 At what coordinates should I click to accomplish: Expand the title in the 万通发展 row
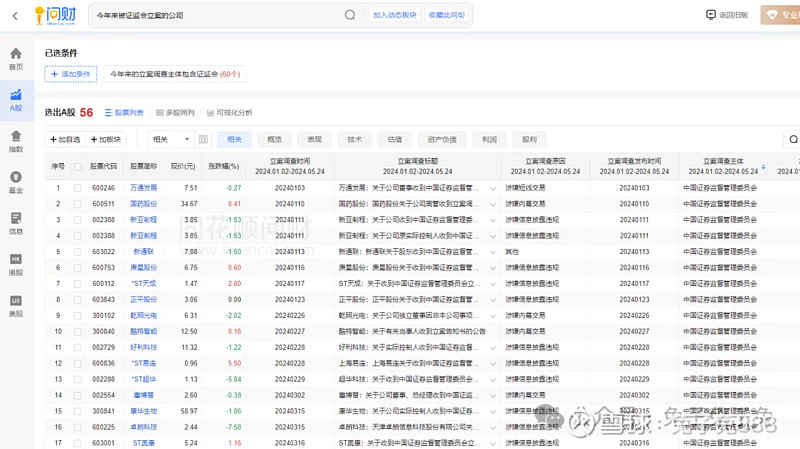coord(493,188)
